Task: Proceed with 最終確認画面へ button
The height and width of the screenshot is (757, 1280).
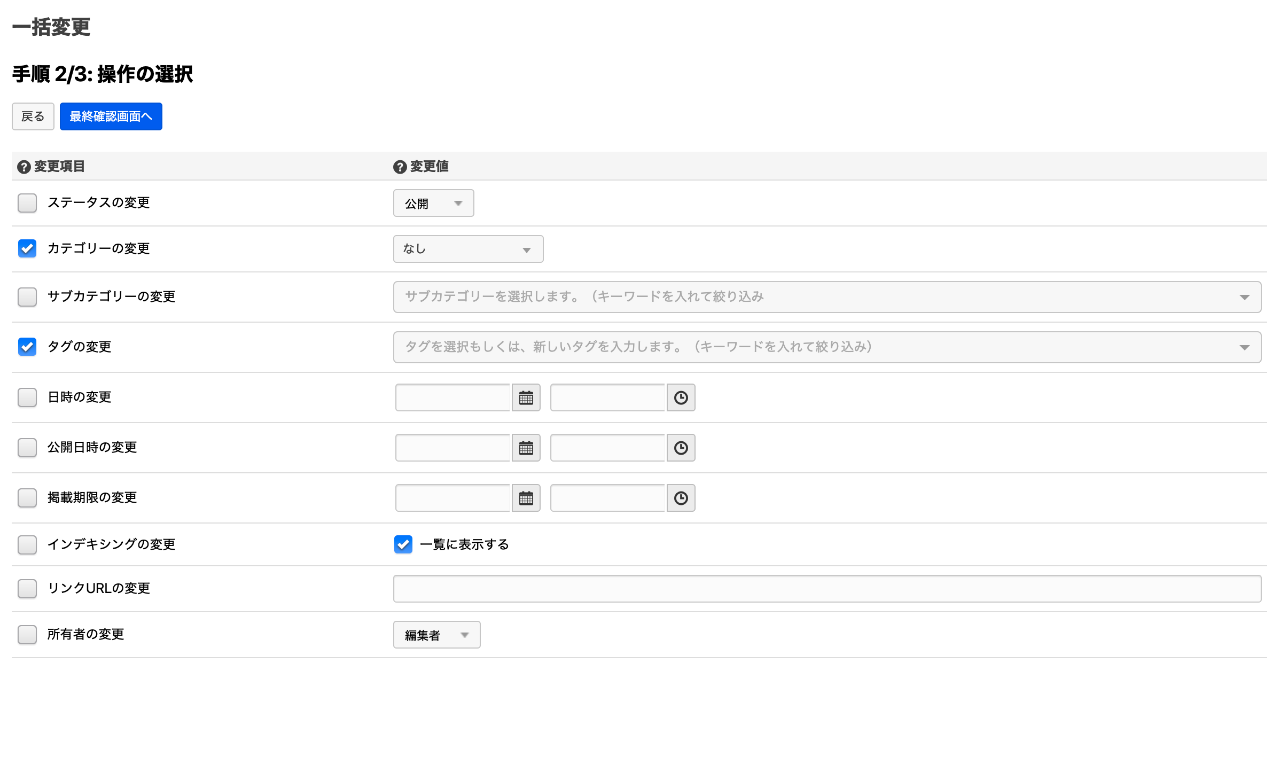Action: tap(111, 117)
